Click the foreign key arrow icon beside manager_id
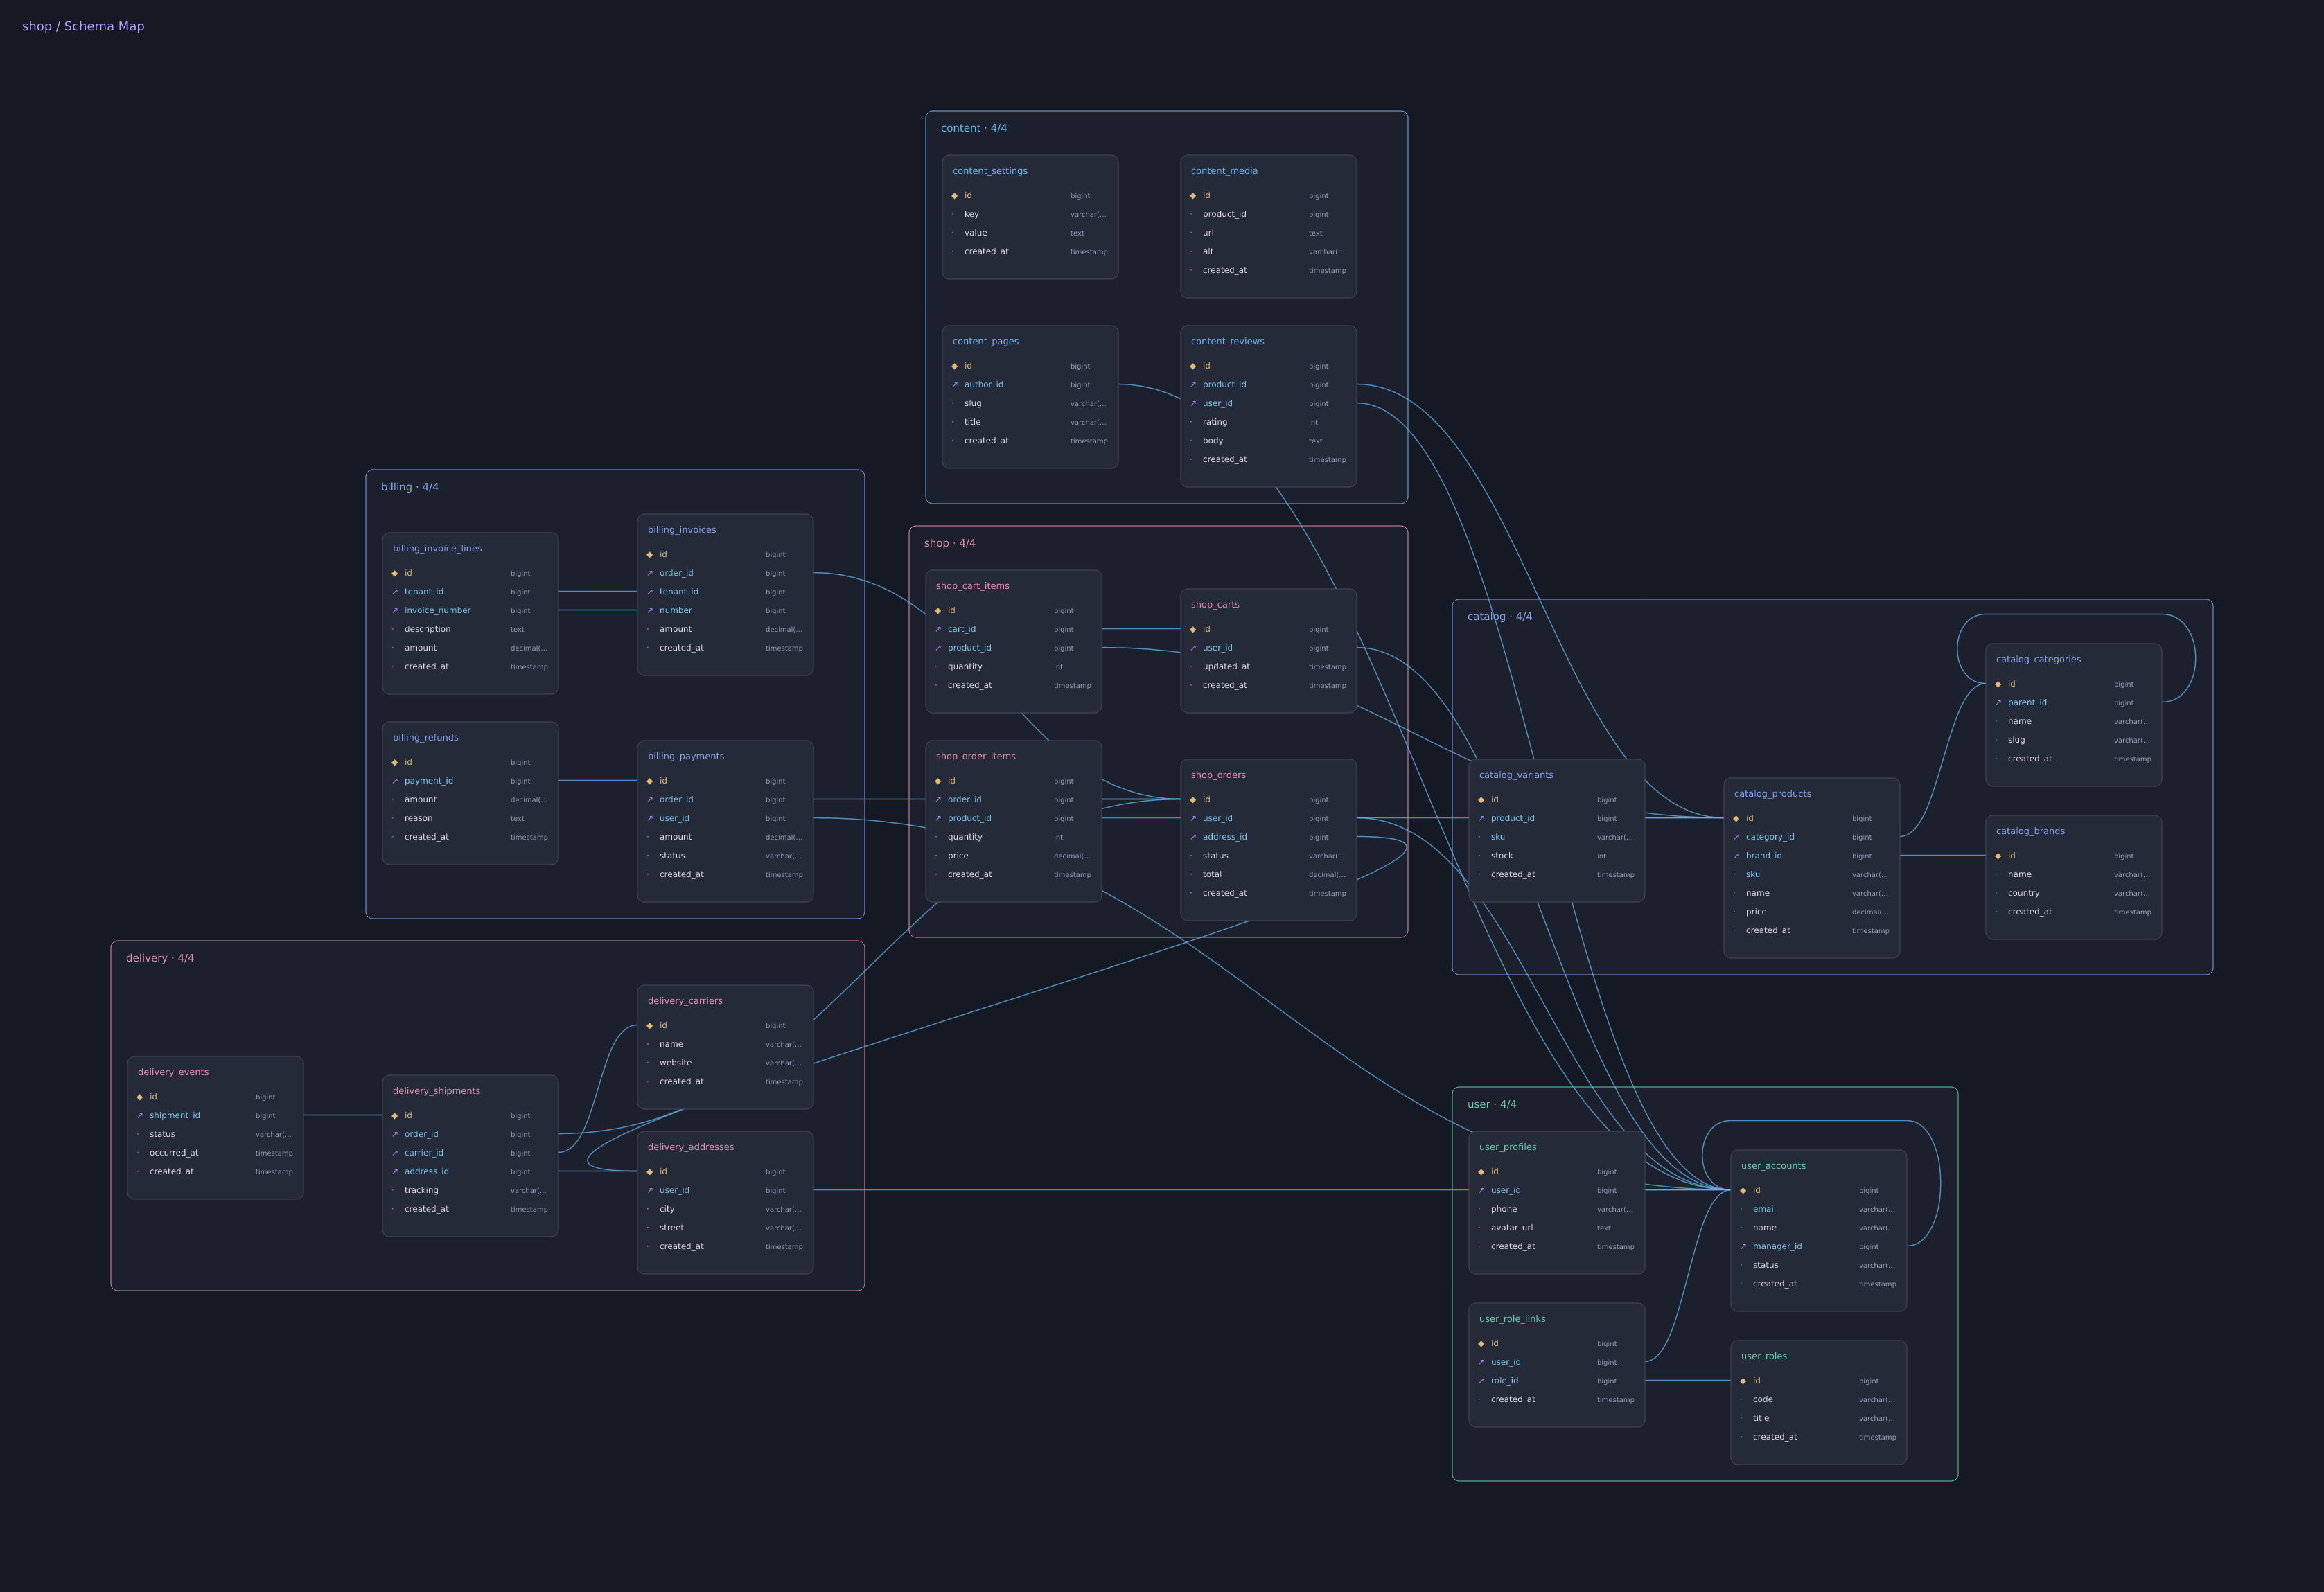This screenshot has width=2324, height=1592. [1743, 1247]
